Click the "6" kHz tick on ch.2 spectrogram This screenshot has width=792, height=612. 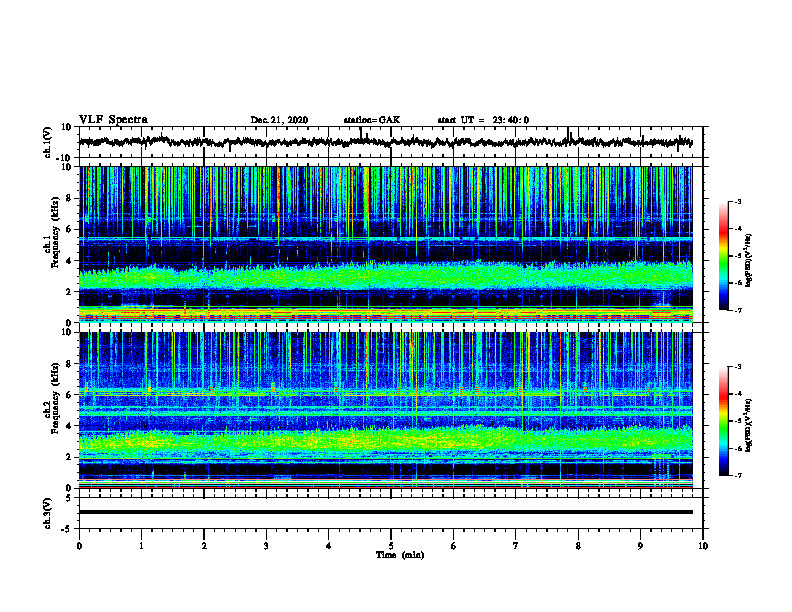[70, 395]
